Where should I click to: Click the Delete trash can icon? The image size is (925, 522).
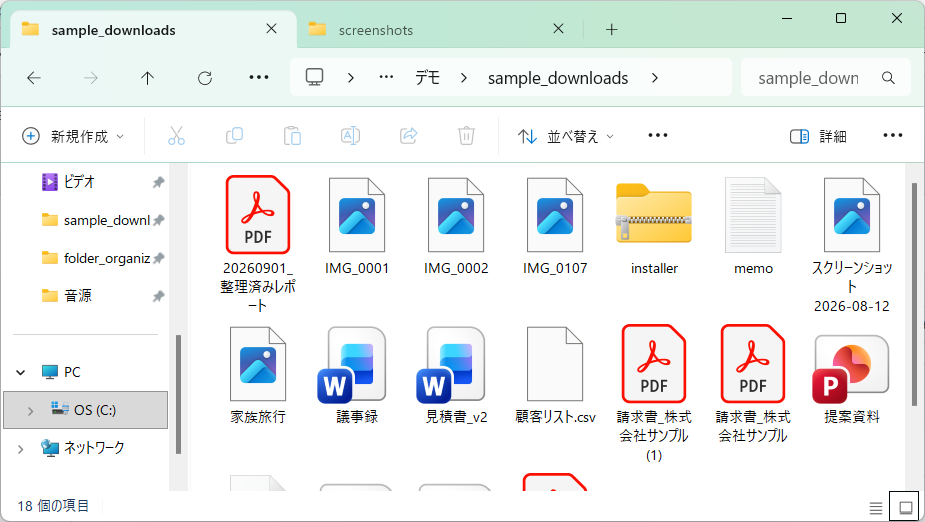point(466,136)
